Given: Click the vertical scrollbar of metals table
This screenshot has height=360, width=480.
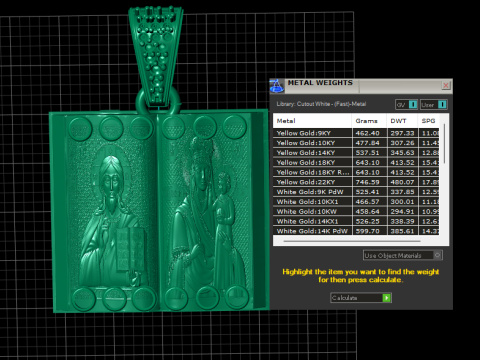Looking at the screenshot, I should click(x=444, y=144).
